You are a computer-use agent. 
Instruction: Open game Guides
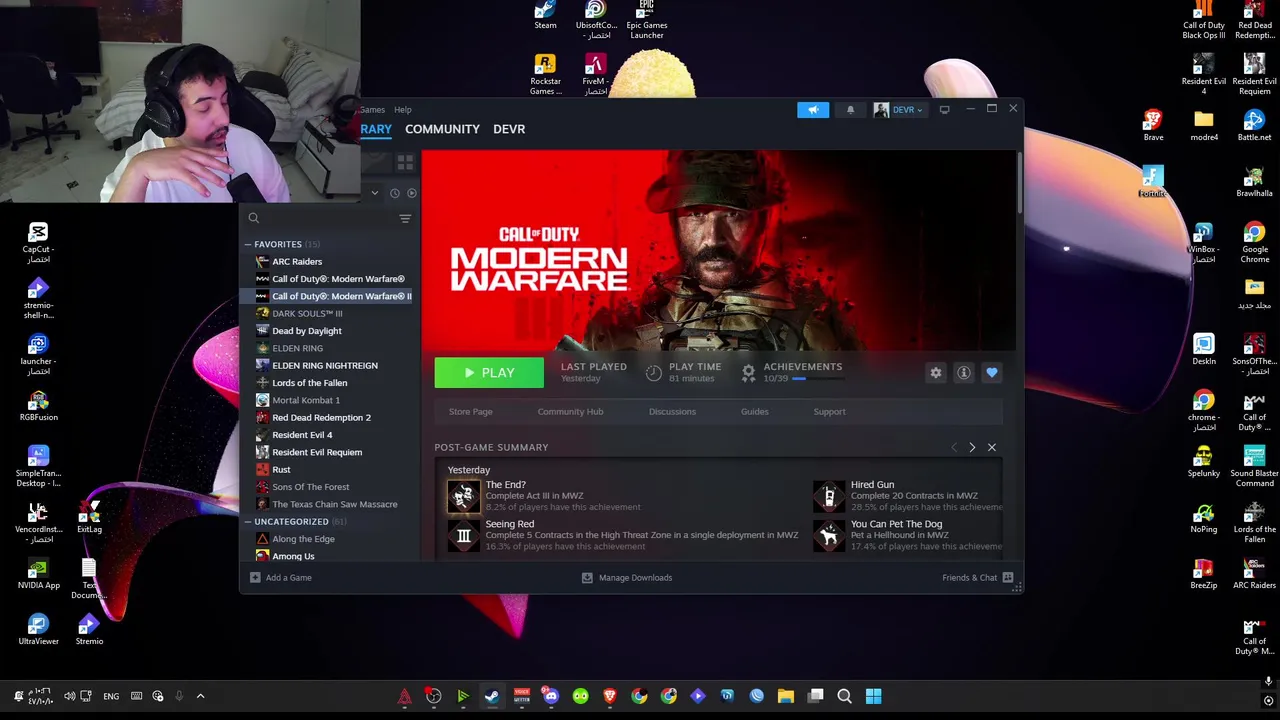(754, 411)
